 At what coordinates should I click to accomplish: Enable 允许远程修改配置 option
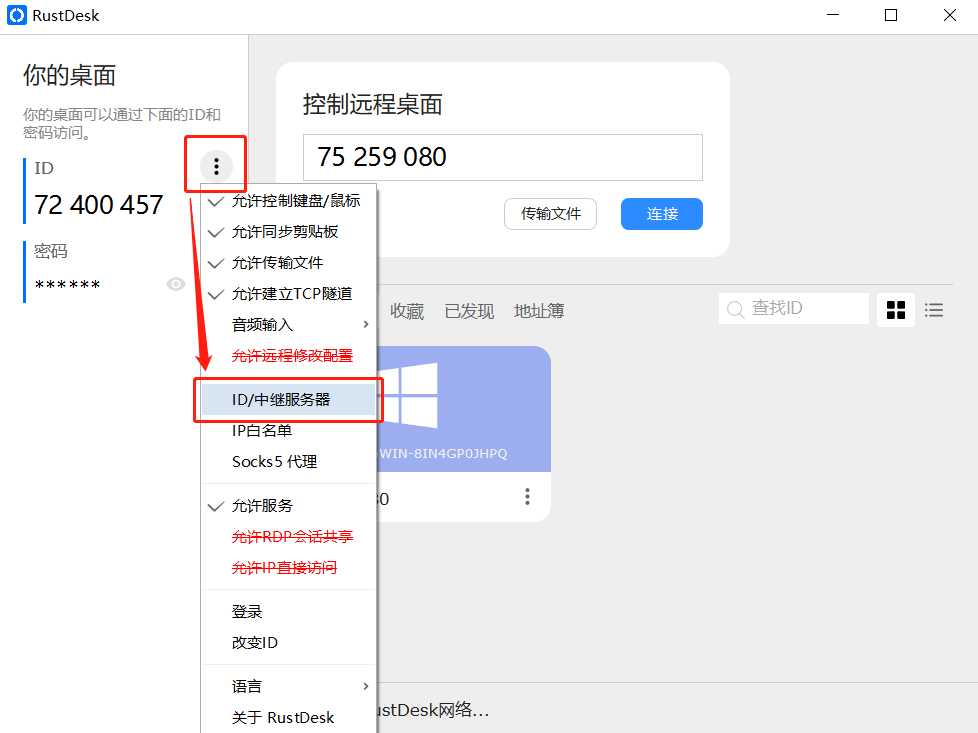[x=289, y=356]
